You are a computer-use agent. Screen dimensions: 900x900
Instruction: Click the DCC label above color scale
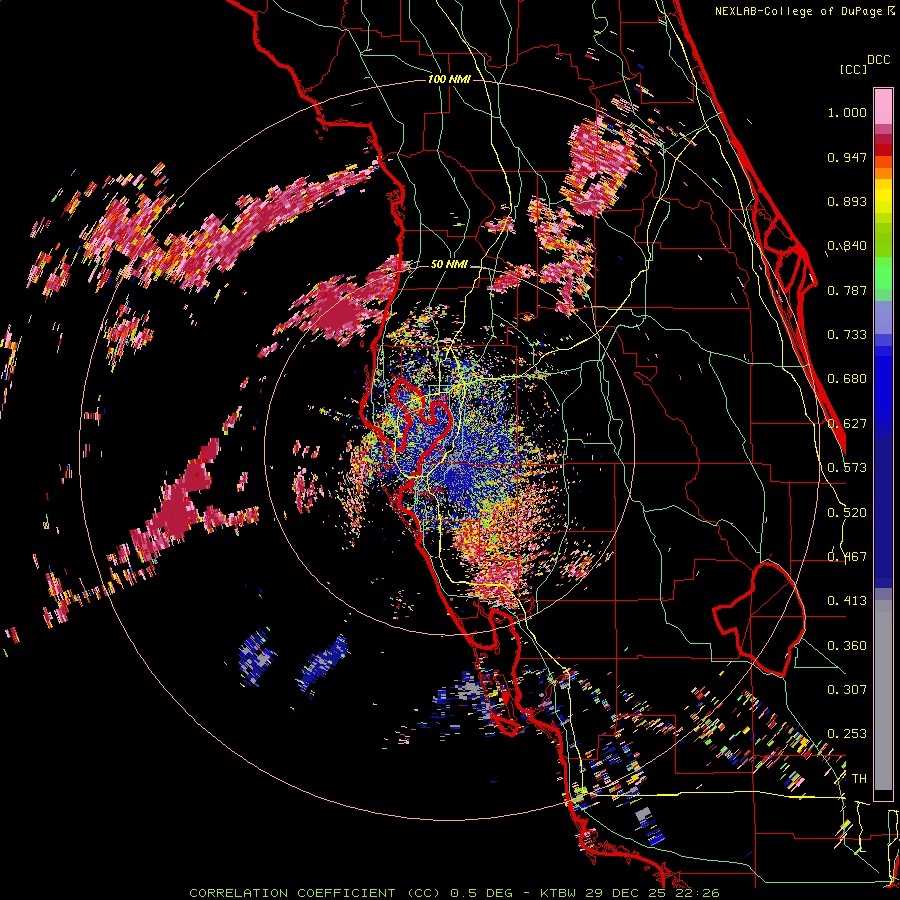click(x=879, y=60)
